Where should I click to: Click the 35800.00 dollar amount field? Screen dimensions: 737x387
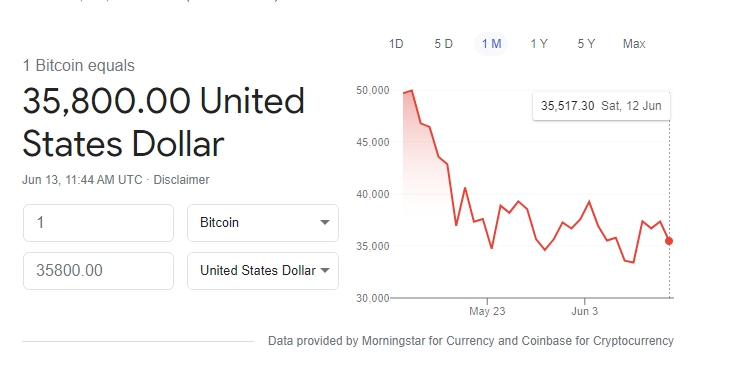(x=98, y=270)
